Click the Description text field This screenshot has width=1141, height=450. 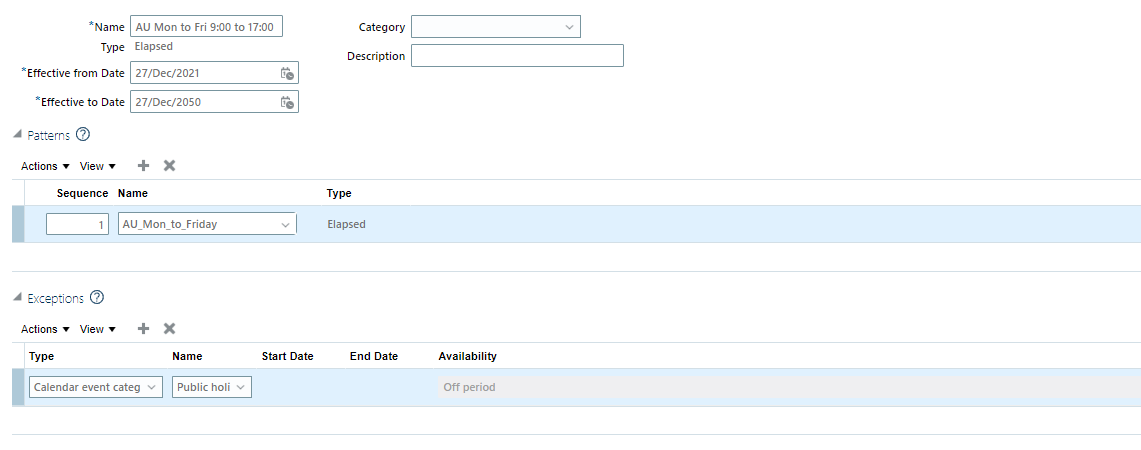click(x=517, y=56)
